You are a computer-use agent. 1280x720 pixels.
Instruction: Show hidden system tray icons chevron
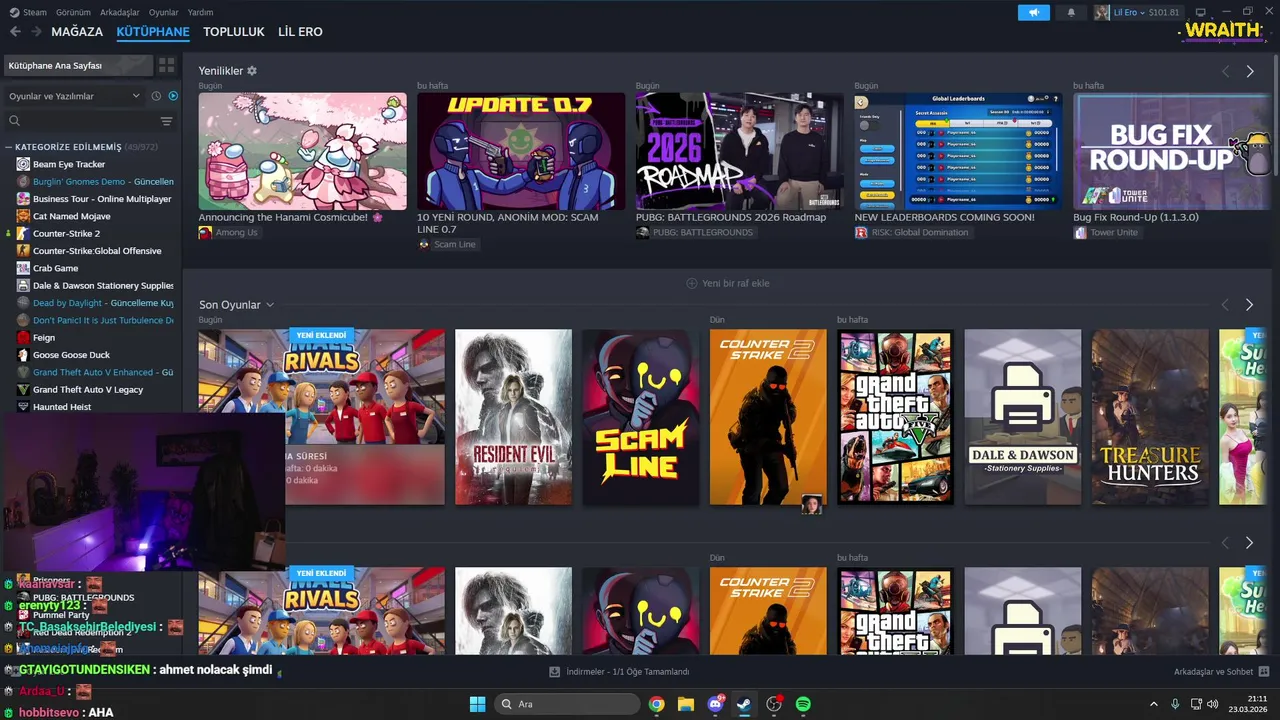pyautogui.click(x=1153, y=704)
